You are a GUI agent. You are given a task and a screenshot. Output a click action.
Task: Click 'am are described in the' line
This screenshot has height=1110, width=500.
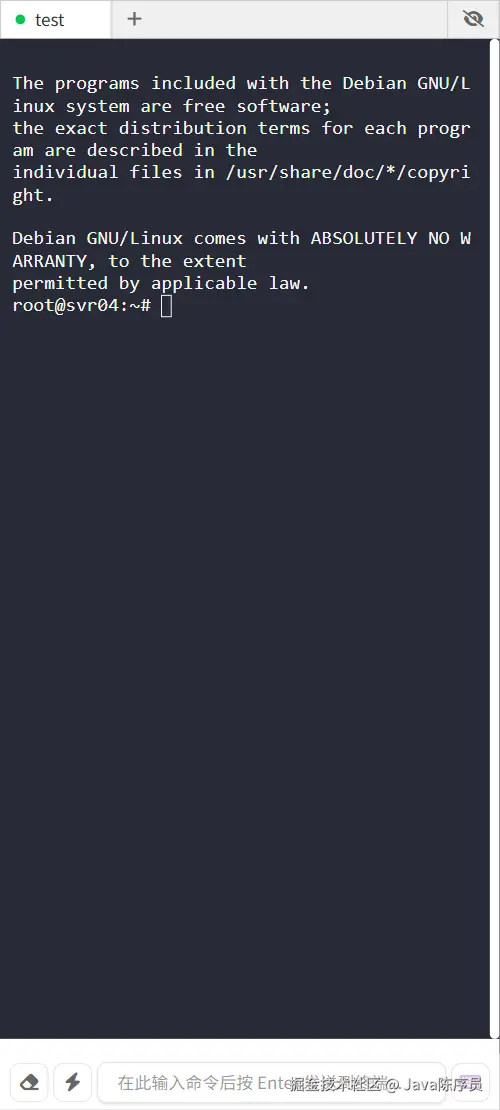pos(135,150)
